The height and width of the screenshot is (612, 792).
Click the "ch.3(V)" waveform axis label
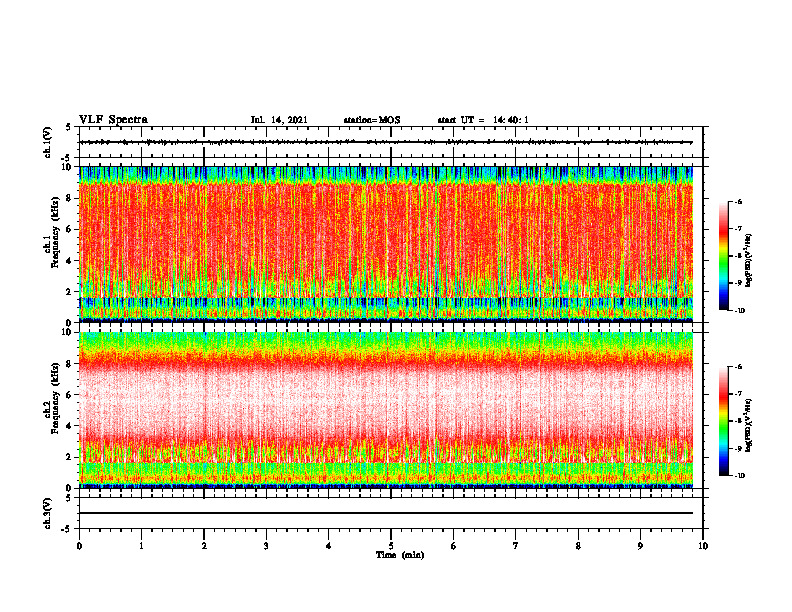tap(47, 513)
